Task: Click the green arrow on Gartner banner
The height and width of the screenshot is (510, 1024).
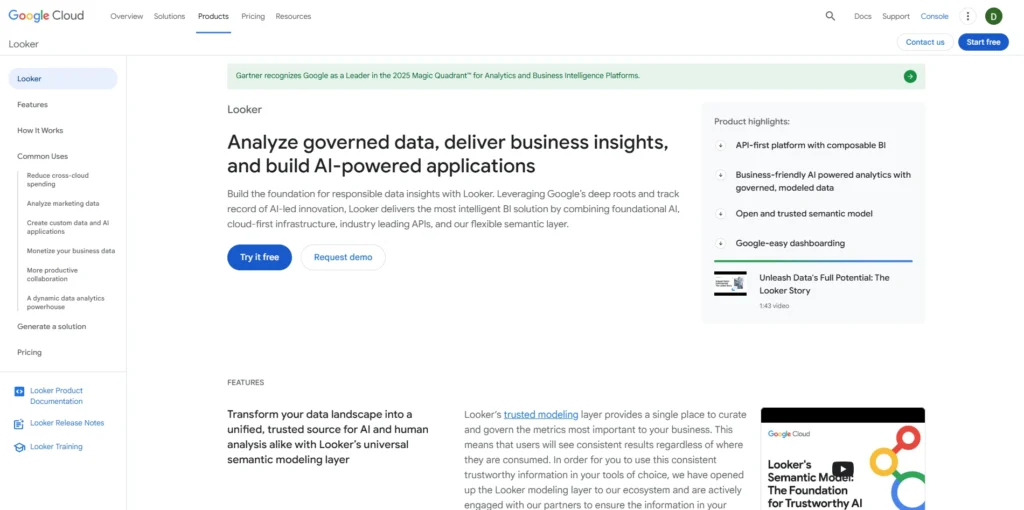Action: click(x=910, y=76)
